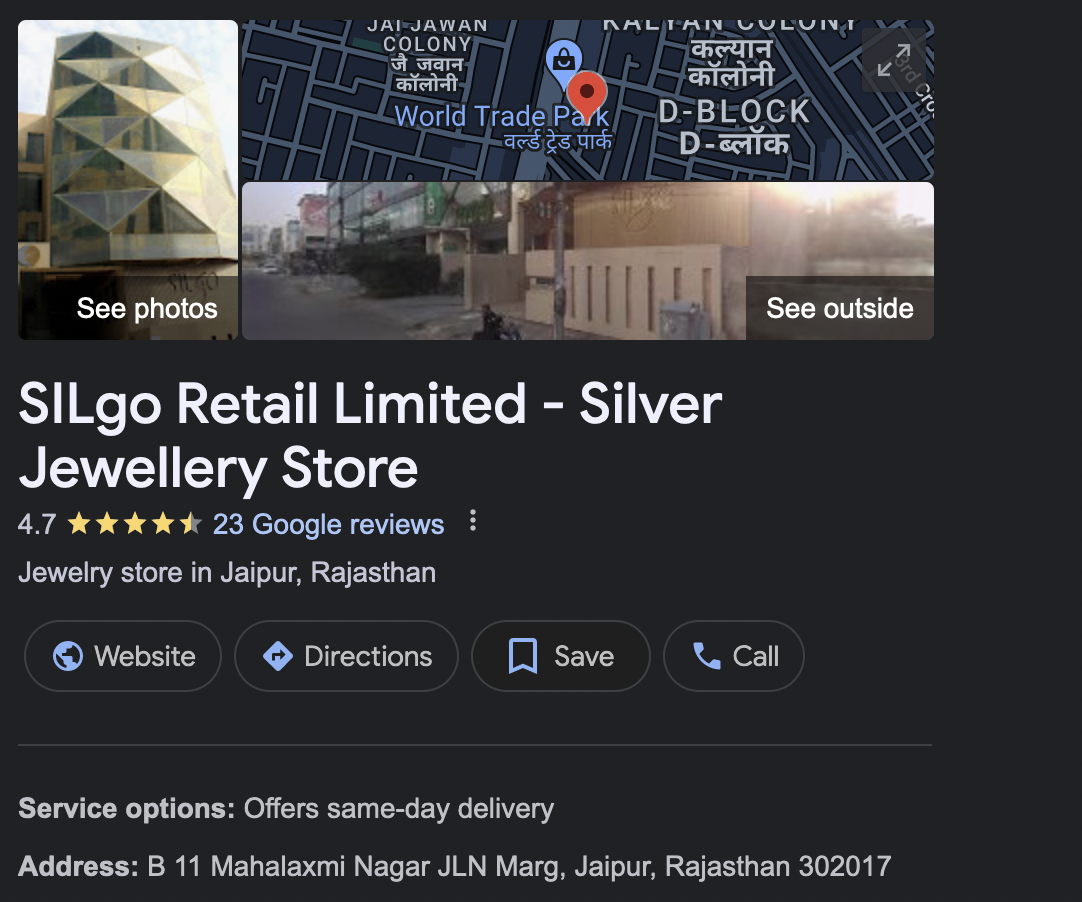Click the store address text
The width and height of the screenshot is (1082, 902).
(519, 866)
